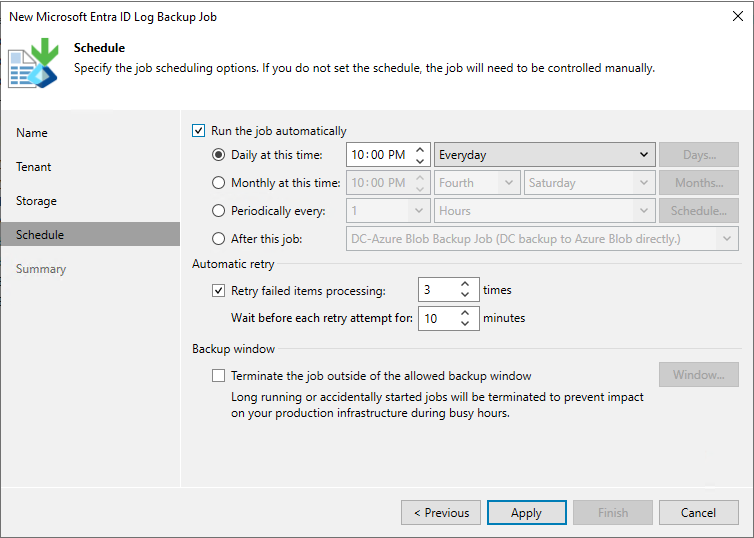Decrease the daily time spinner down arrow
The height and width of the screenshot is (538, 754).
[421, 160]
